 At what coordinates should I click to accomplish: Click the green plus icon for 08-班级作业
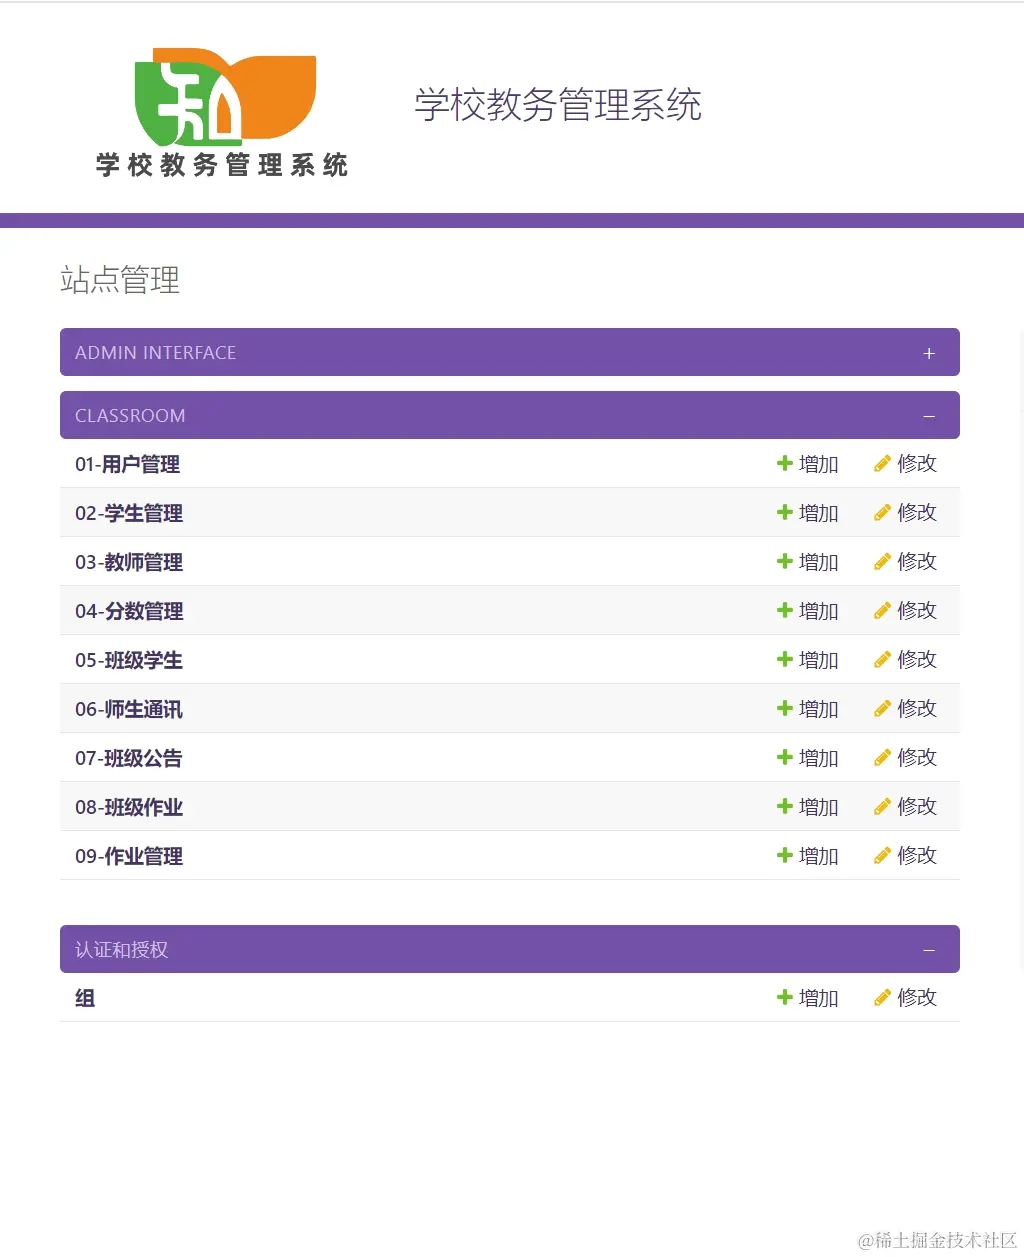tap(785, 806)
